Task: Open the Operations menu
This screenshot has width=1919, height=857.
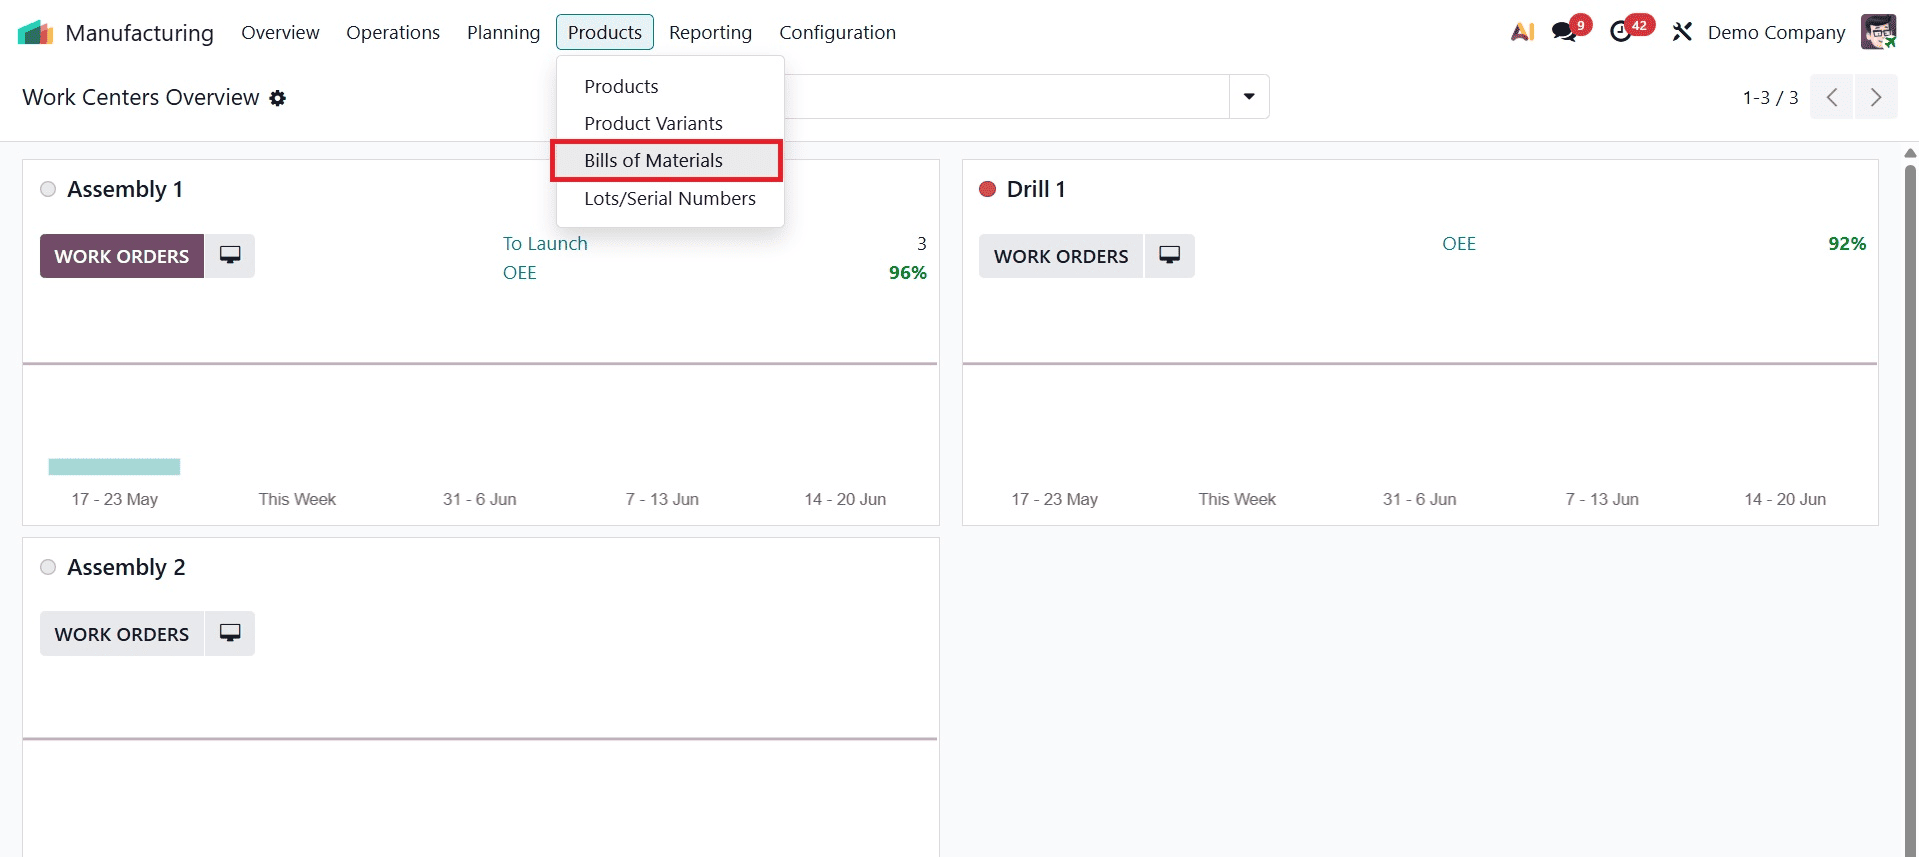Action: click(x=393, y=32)
